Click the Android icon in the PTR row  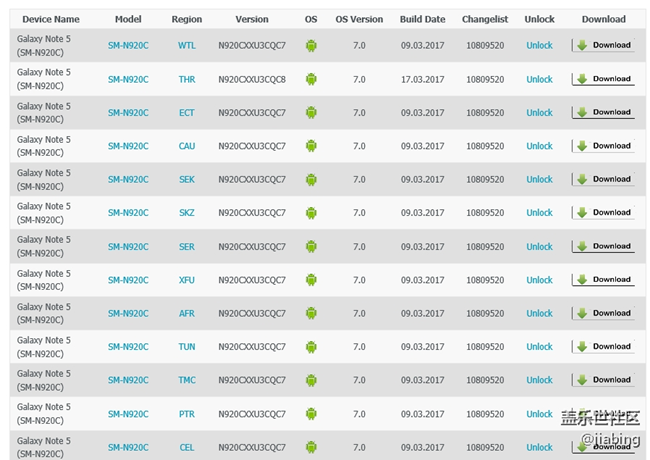(x=311, y=414)
